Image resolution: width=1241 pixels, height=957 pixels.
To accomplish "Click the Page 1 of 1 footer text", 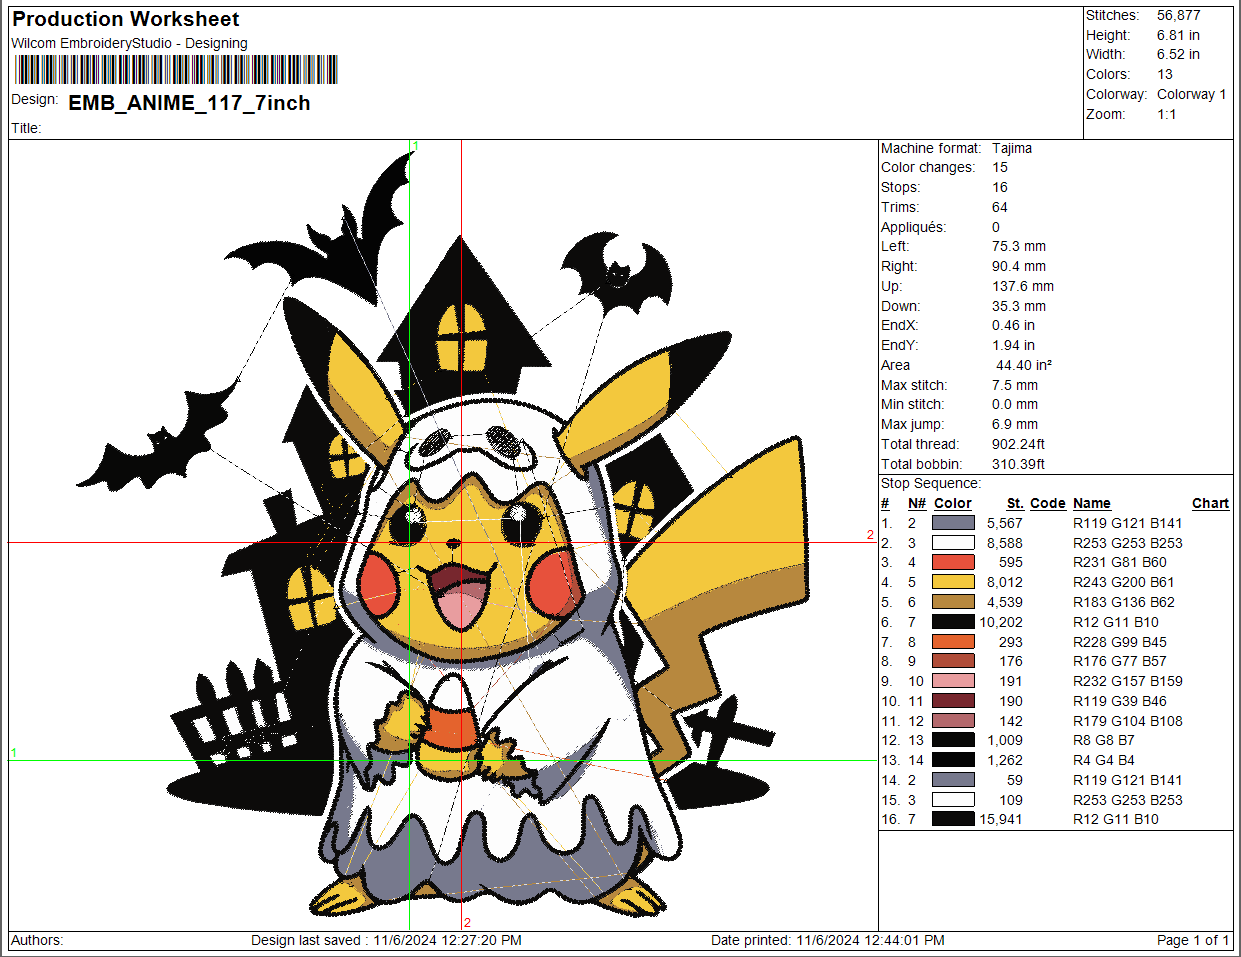I will [1192, 940].
